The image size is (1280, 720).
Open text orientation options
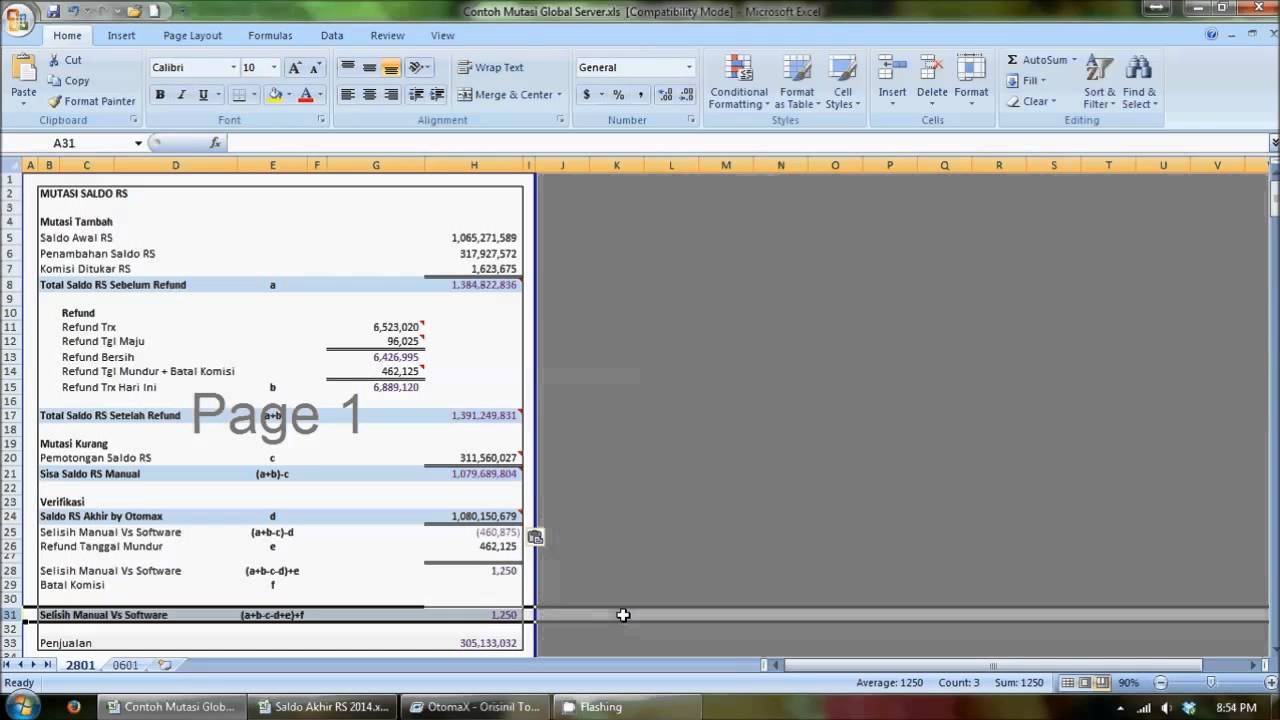[x=419, y=68]
